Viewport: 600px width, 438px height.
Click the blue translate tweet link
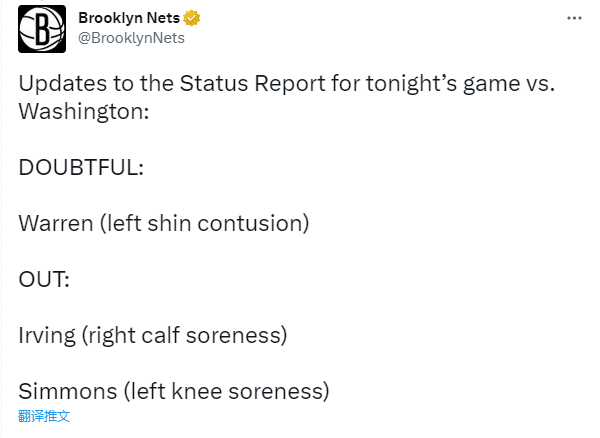pyautogui.click(x=44, y=415)
